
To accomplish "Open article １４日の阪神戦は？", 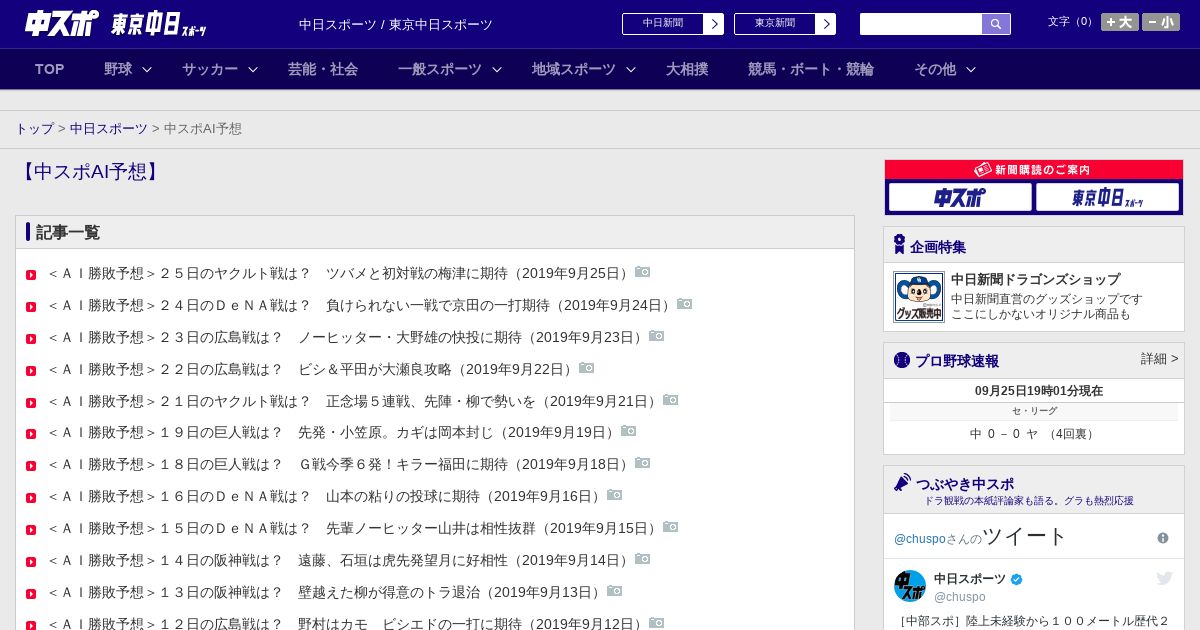I will (x=340, y=560).
